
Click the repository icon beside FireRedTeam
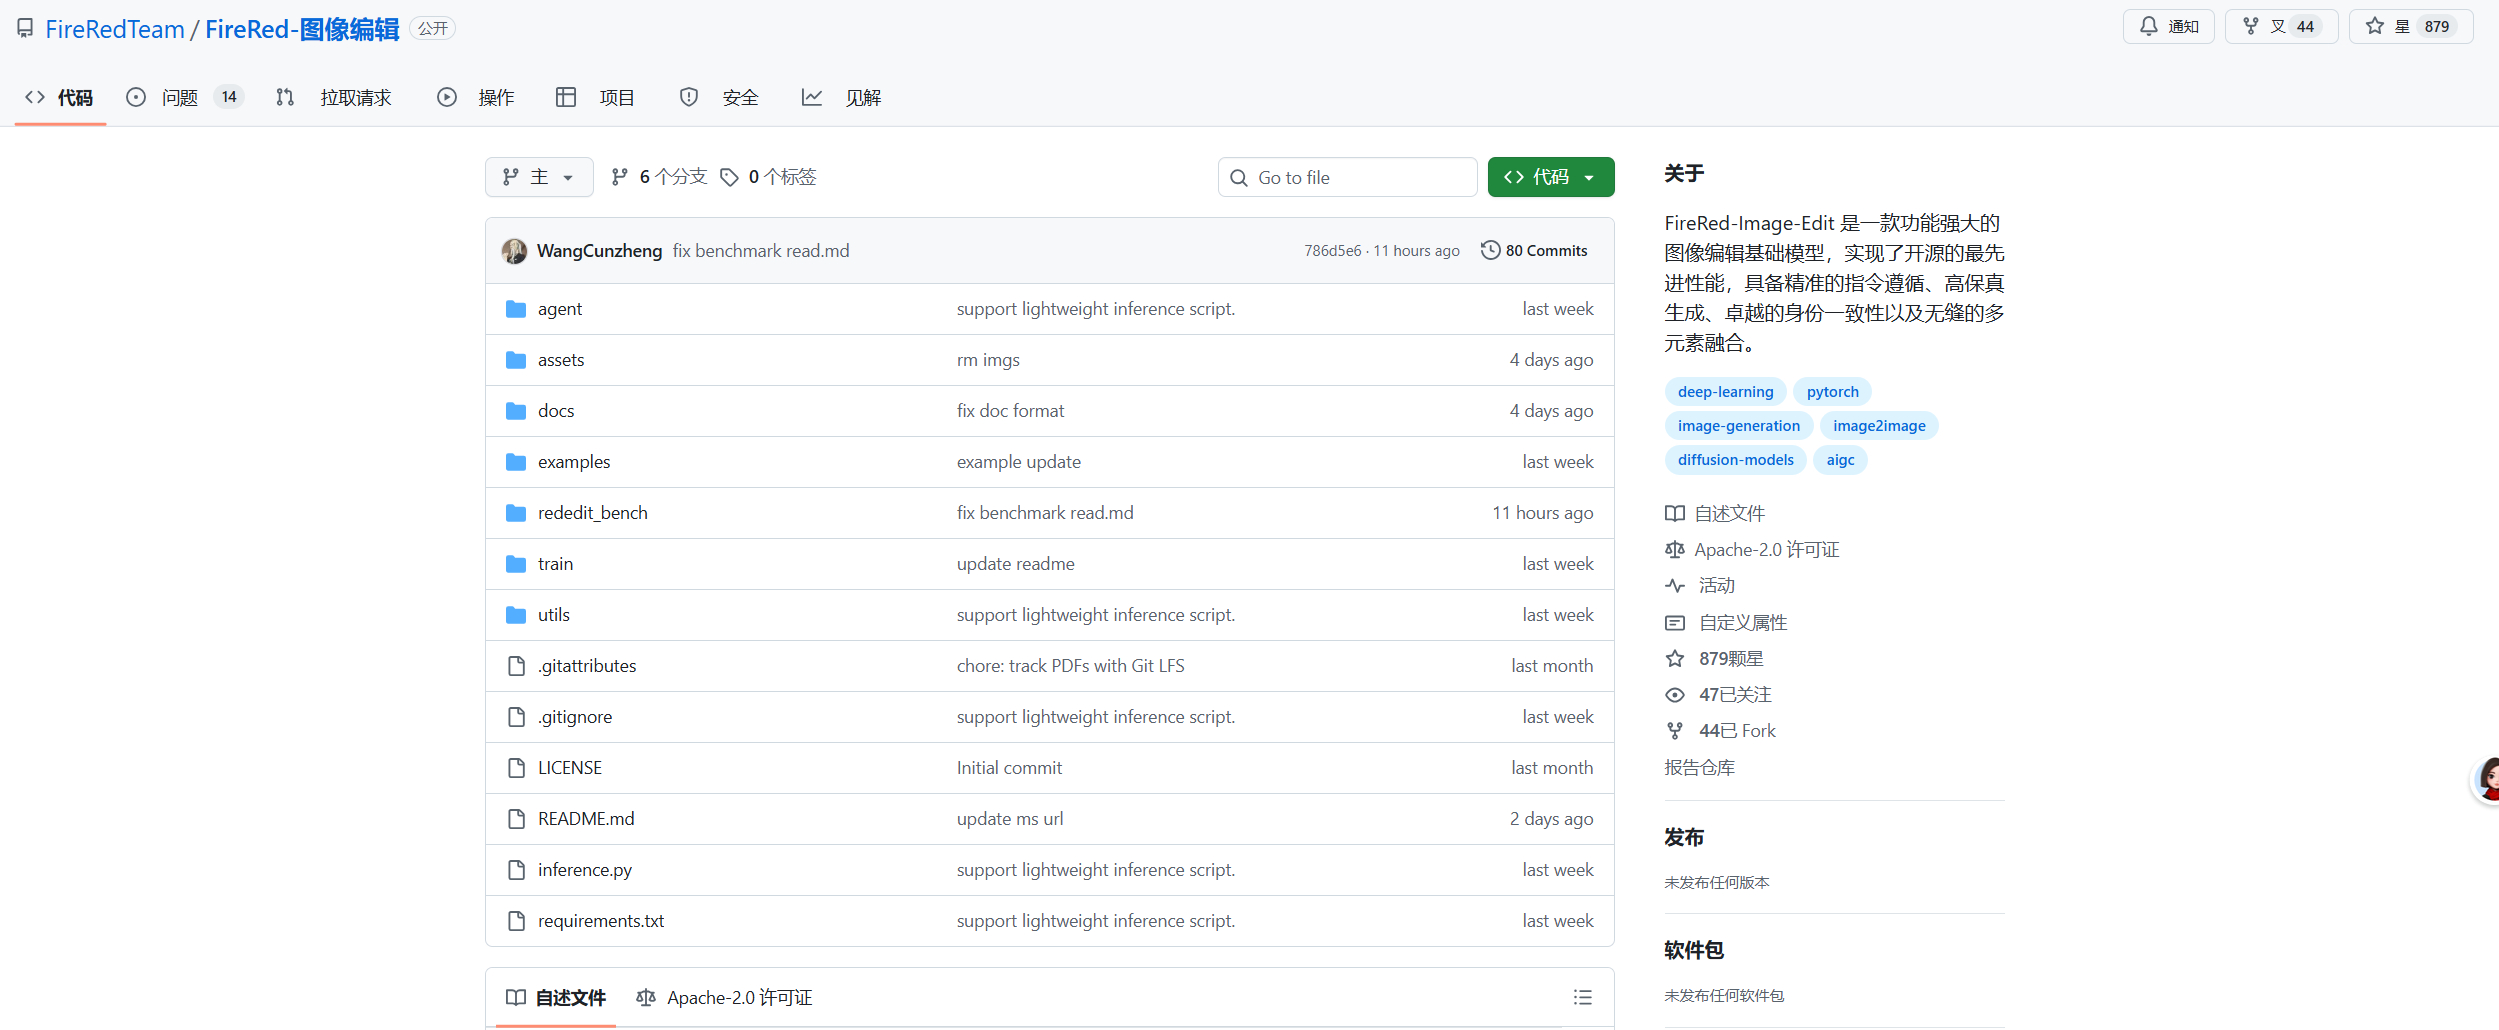pyautogui.click(x=25, y=29)
